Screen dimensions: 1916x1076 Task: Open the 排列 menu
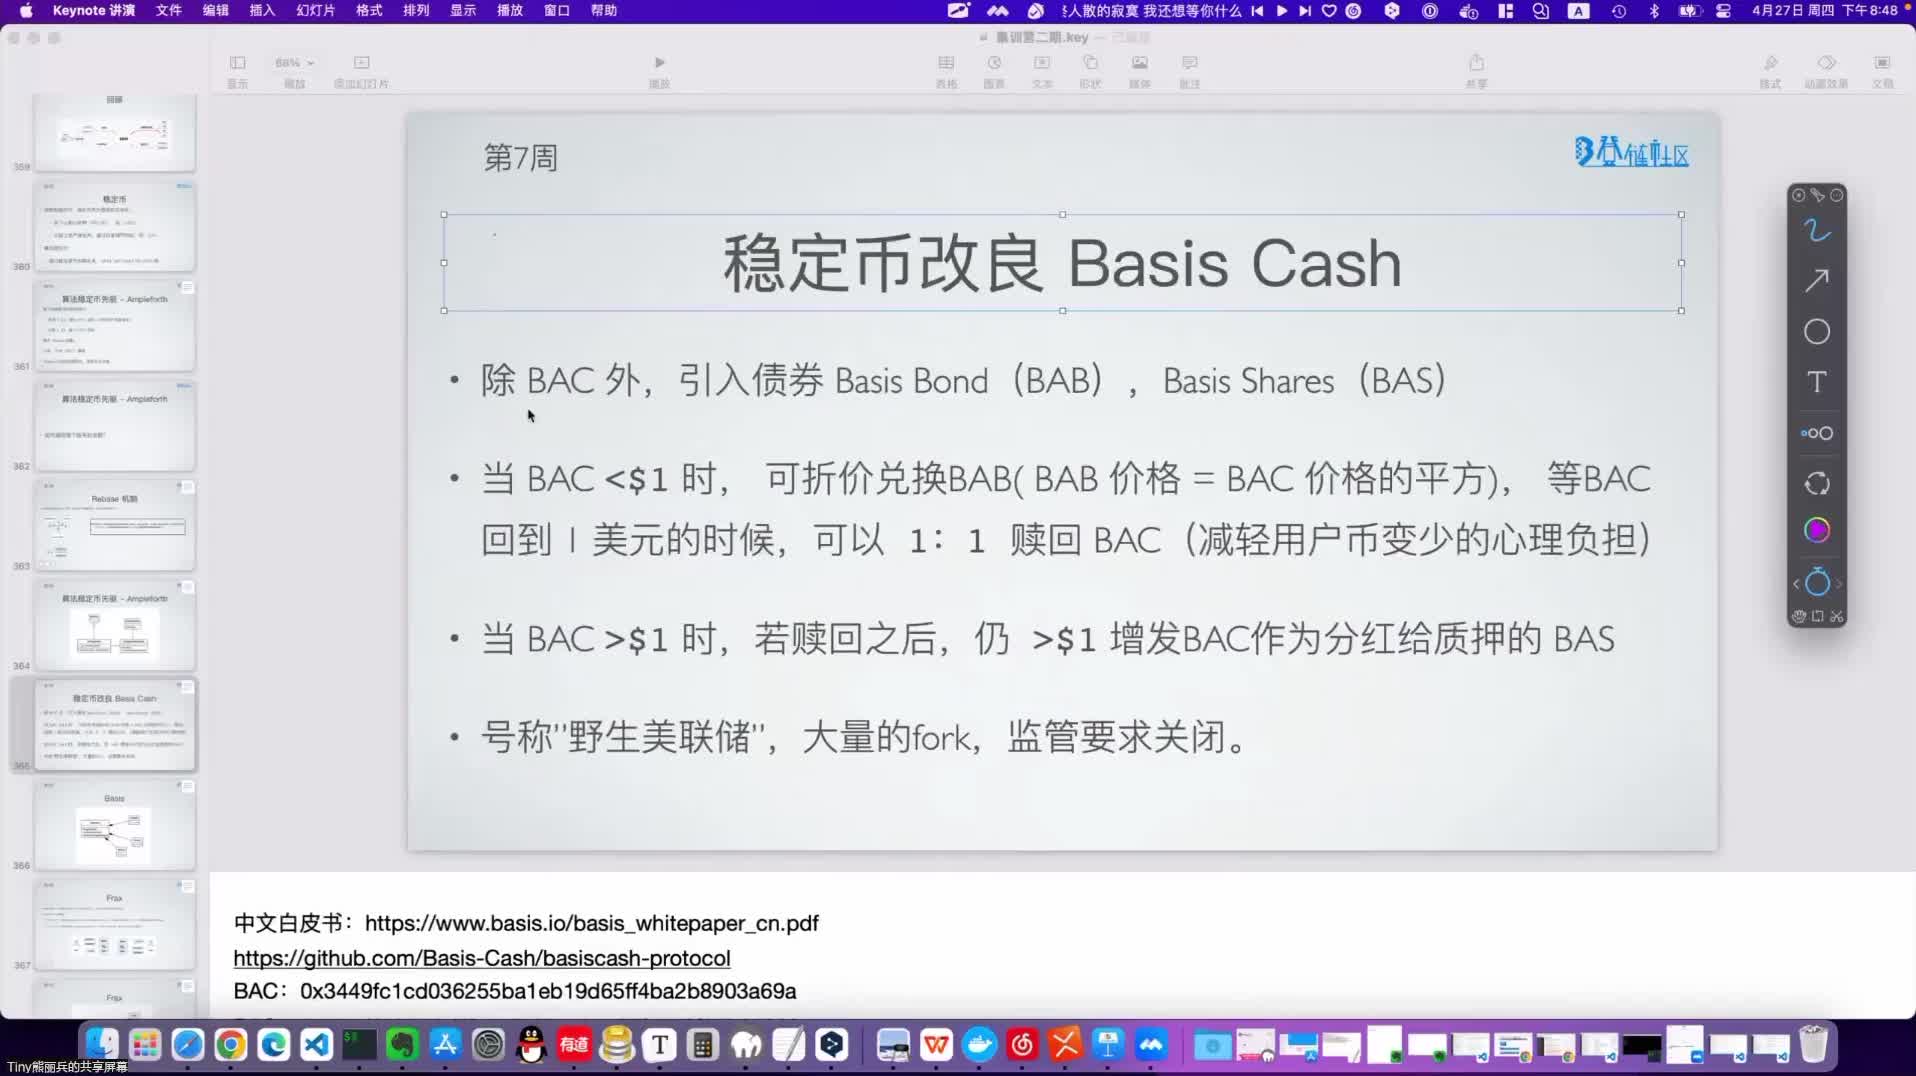coord(416,10)
